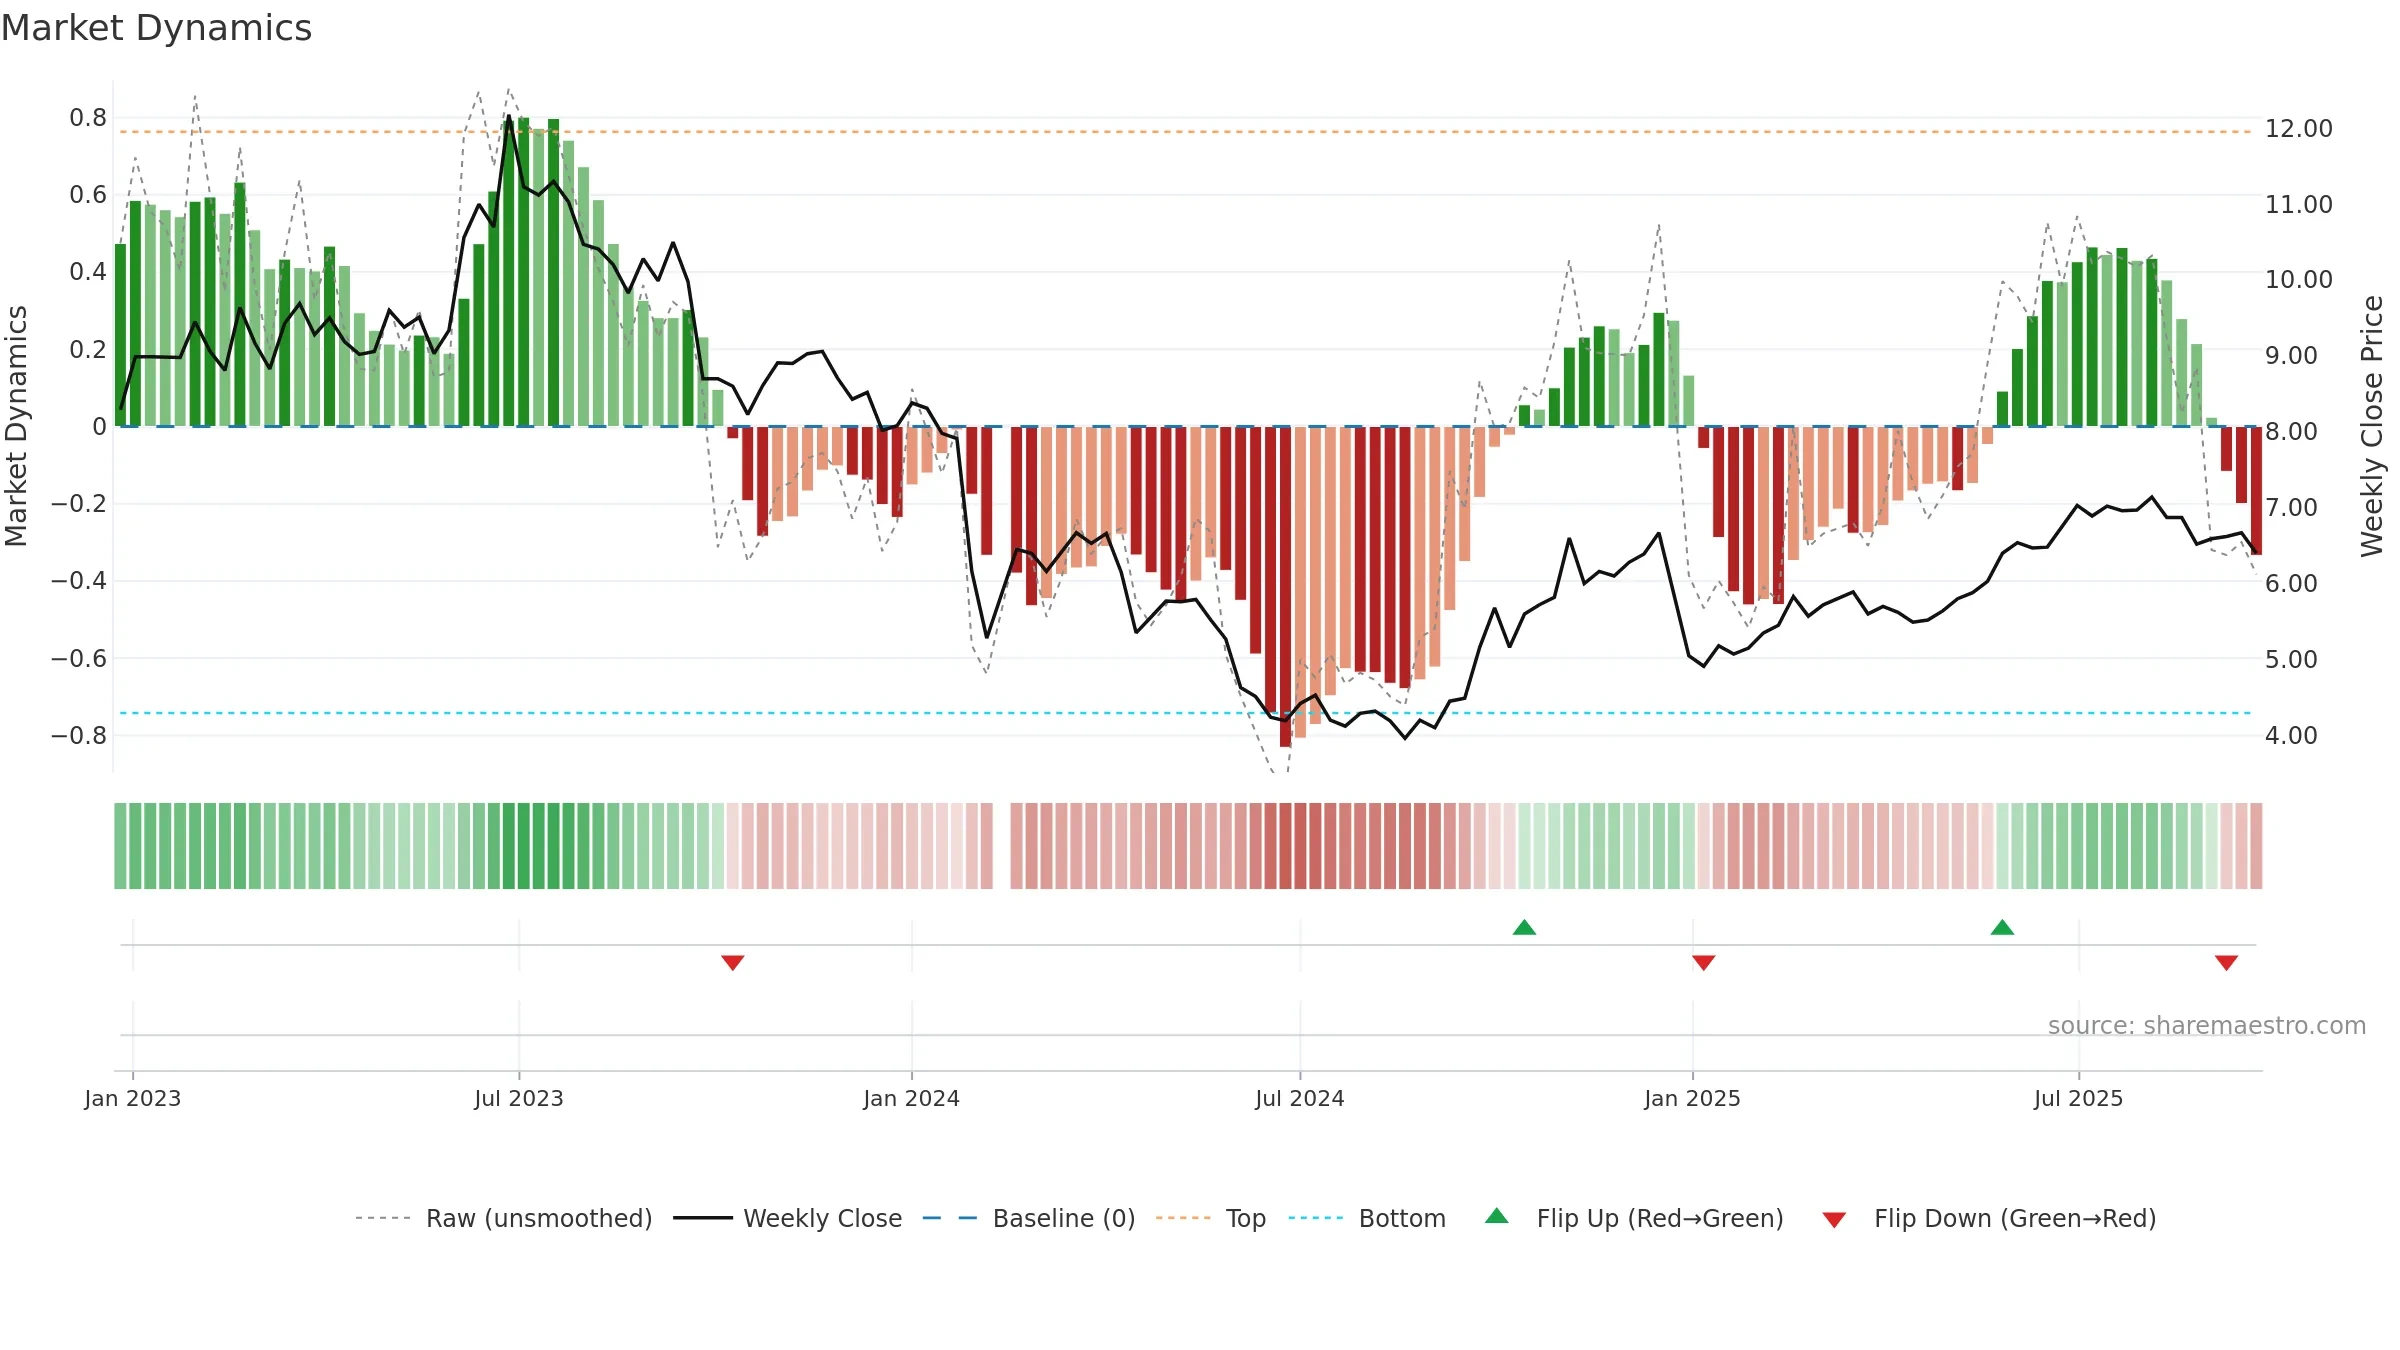2400x1350 pixels.
Task: Click the Jul 2023 x-axis label
Action: [519, 1098]
